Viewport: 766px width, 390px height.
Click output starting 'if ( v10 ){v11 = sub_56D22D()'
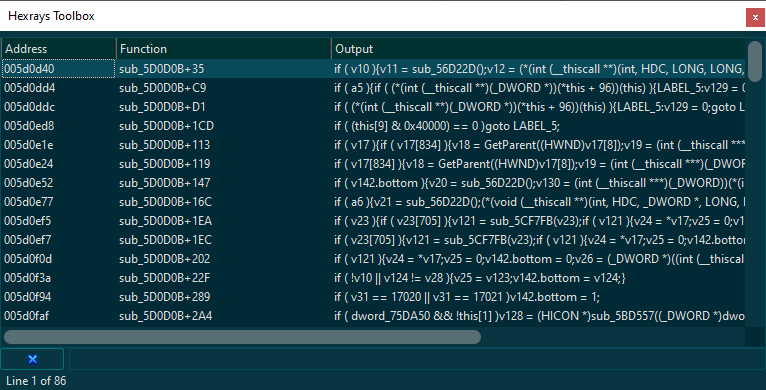coord(539,69)
